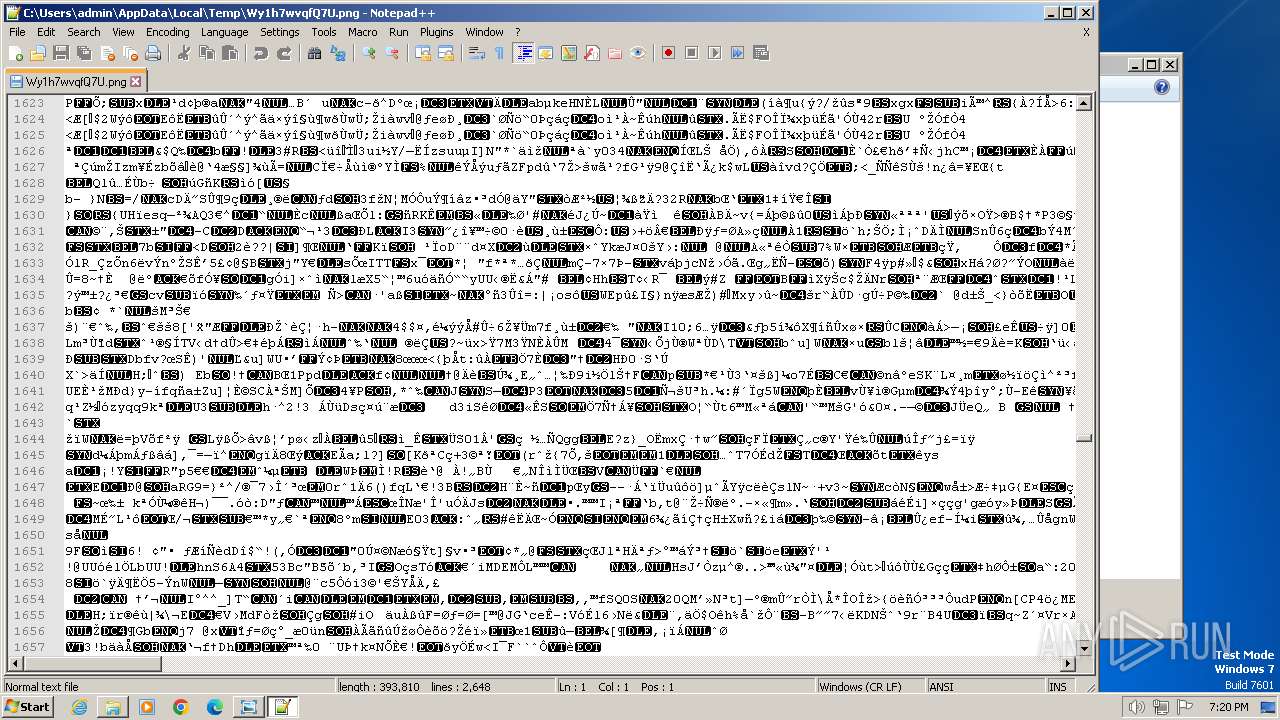Click the Save All toolbar icon
This screenshot has height=720, width=1280.
point(82,53)
